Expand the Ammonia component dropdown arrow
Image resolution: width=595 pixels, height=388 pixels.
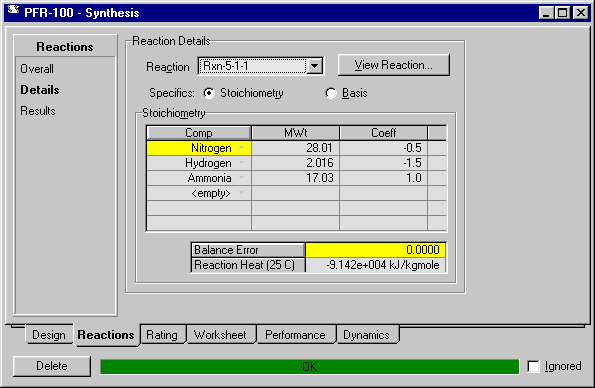click(x=241, y=178)
